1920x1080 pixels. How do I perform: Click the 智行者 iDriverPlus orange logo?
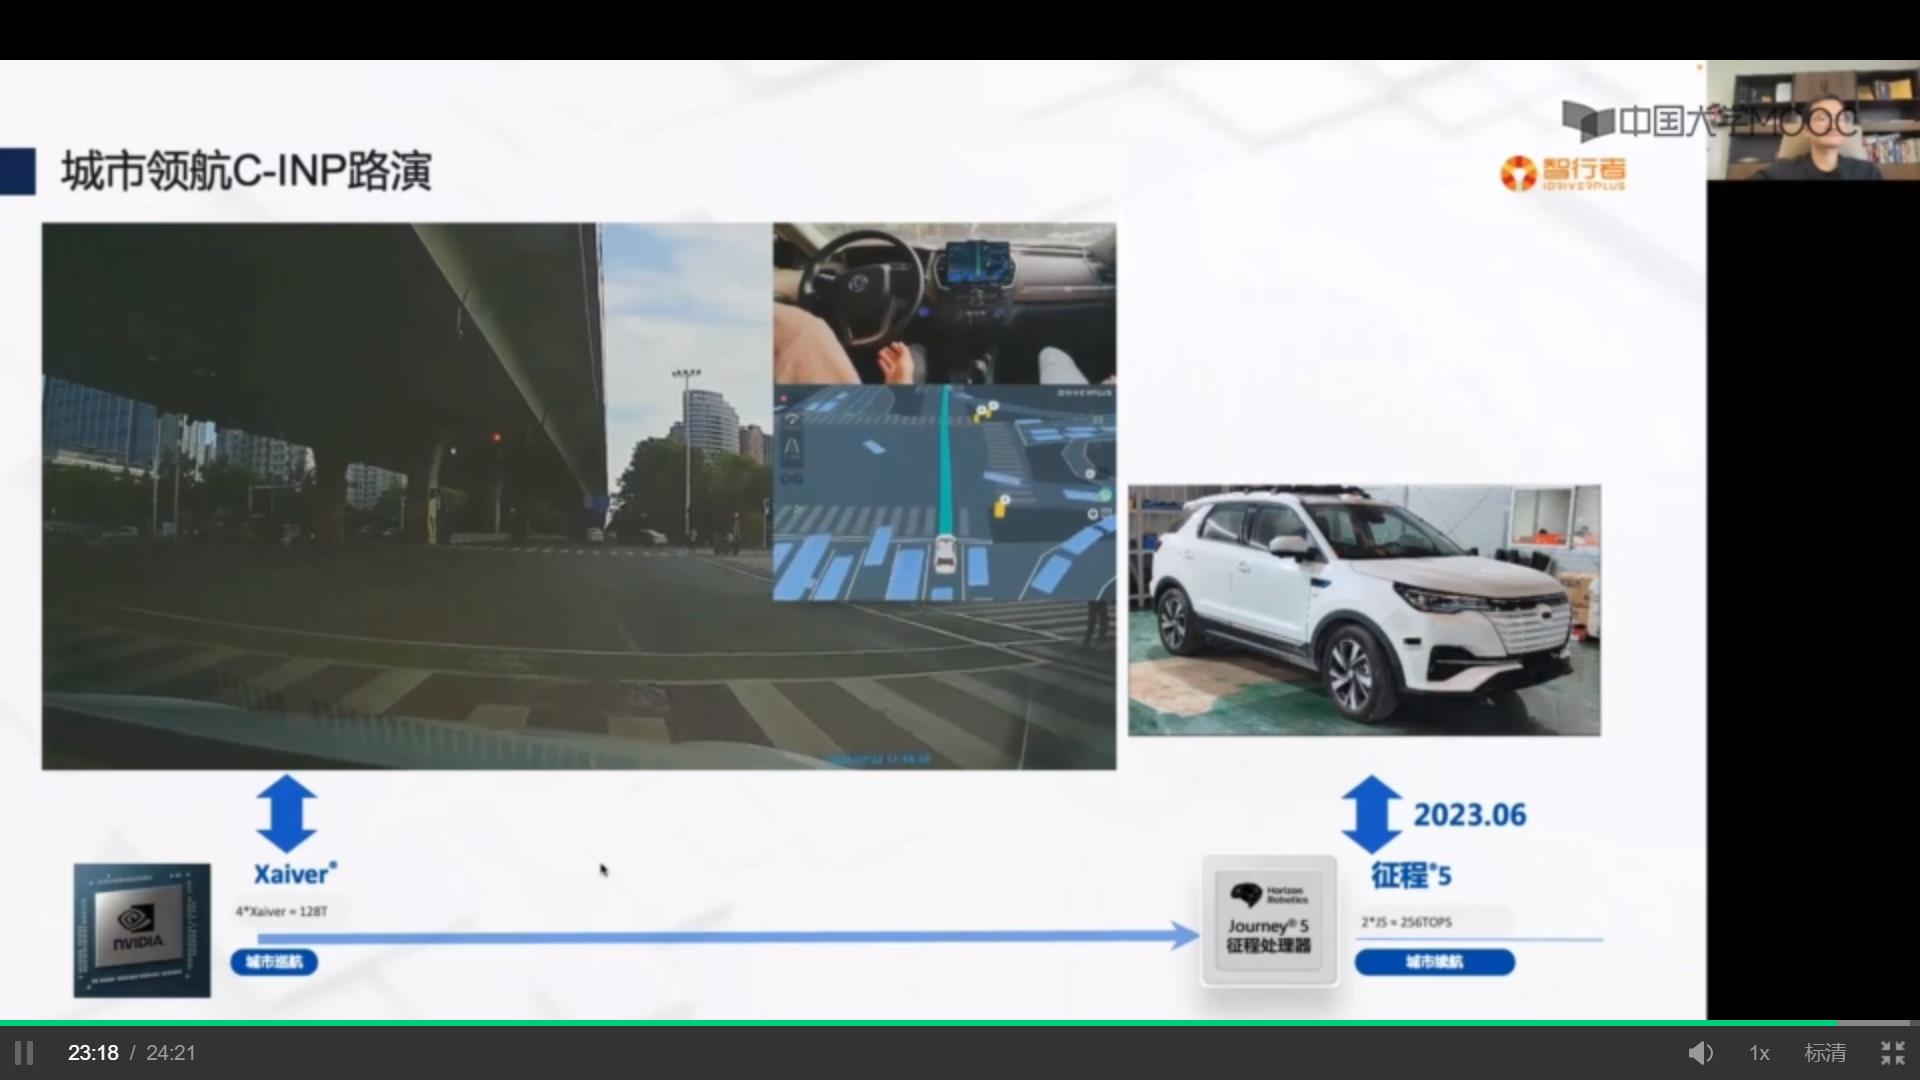[x=1563, y=173]
